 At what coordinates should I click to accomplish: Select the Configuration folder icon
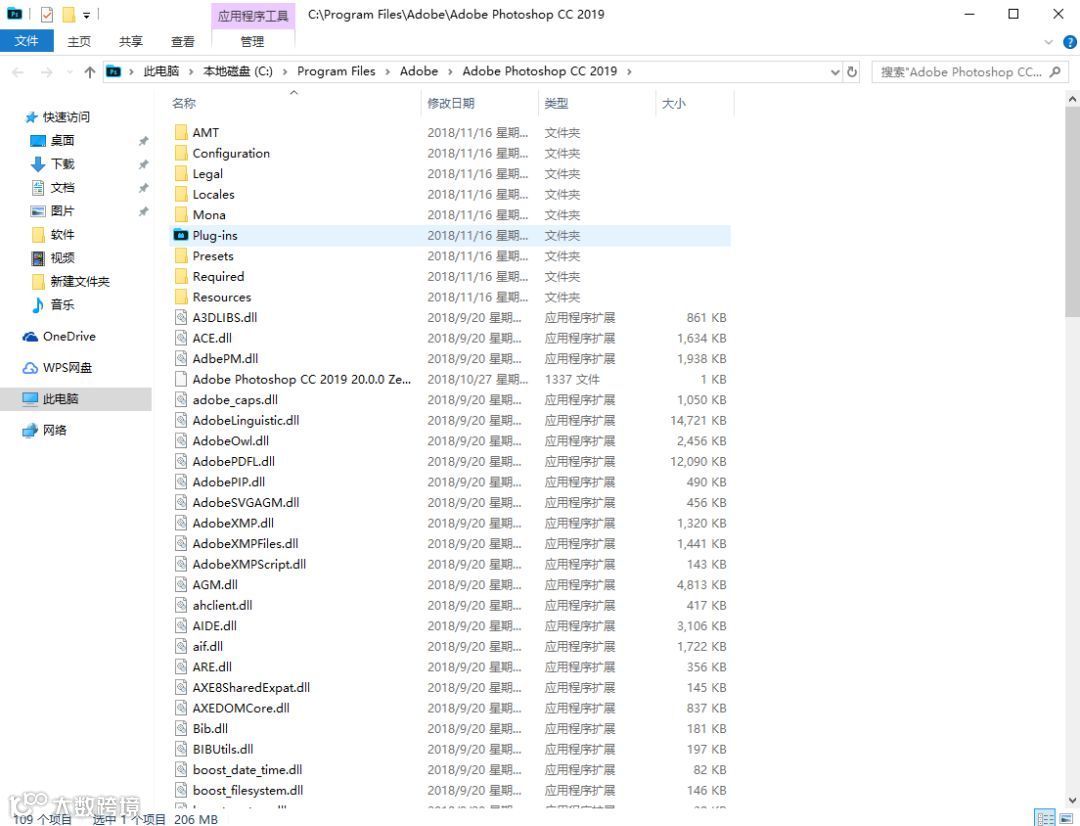click(181, 153)
